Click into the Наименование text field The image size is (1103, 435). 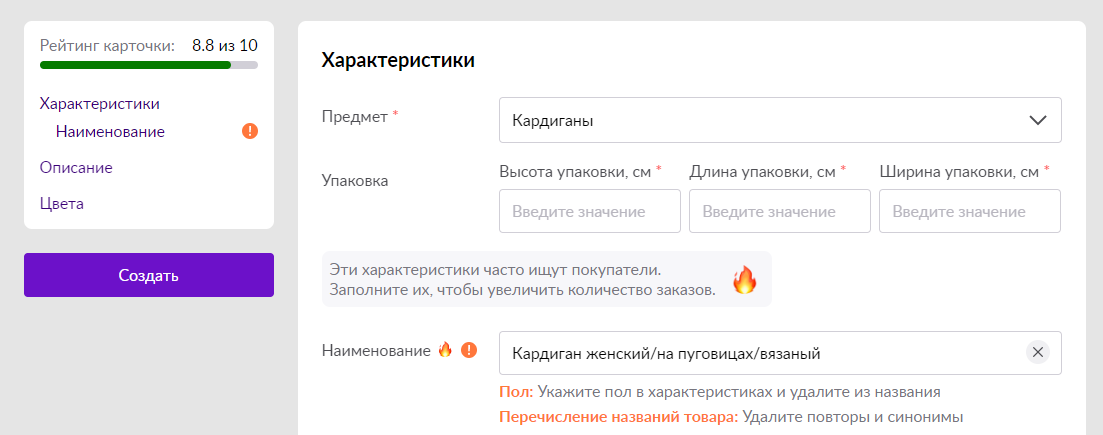point(780,353)
